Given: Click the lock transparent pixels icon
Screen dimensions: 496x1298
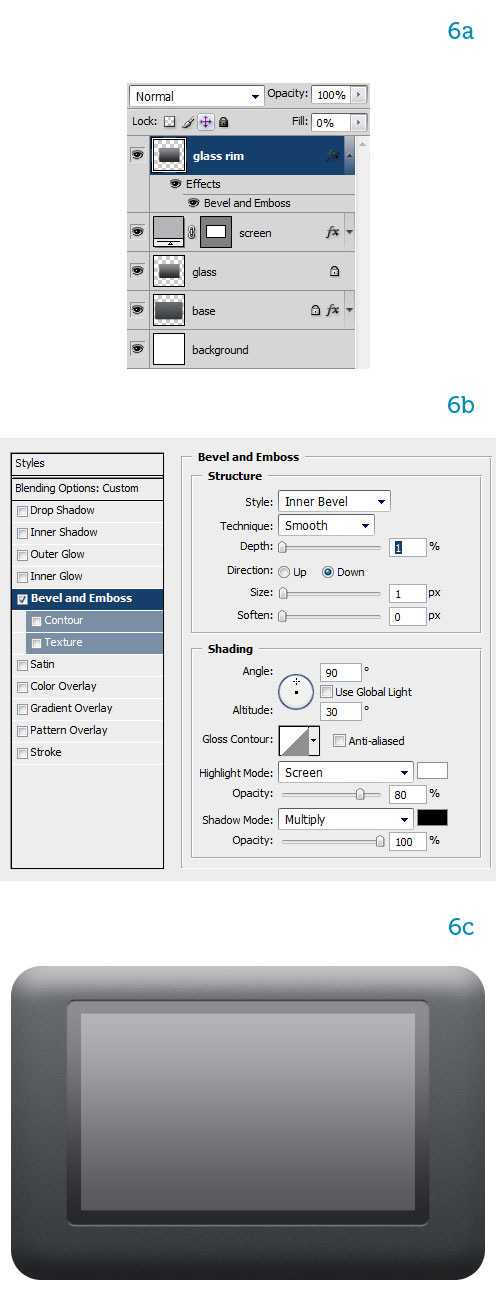Looking at the screenshot, I should click(170, 122).
